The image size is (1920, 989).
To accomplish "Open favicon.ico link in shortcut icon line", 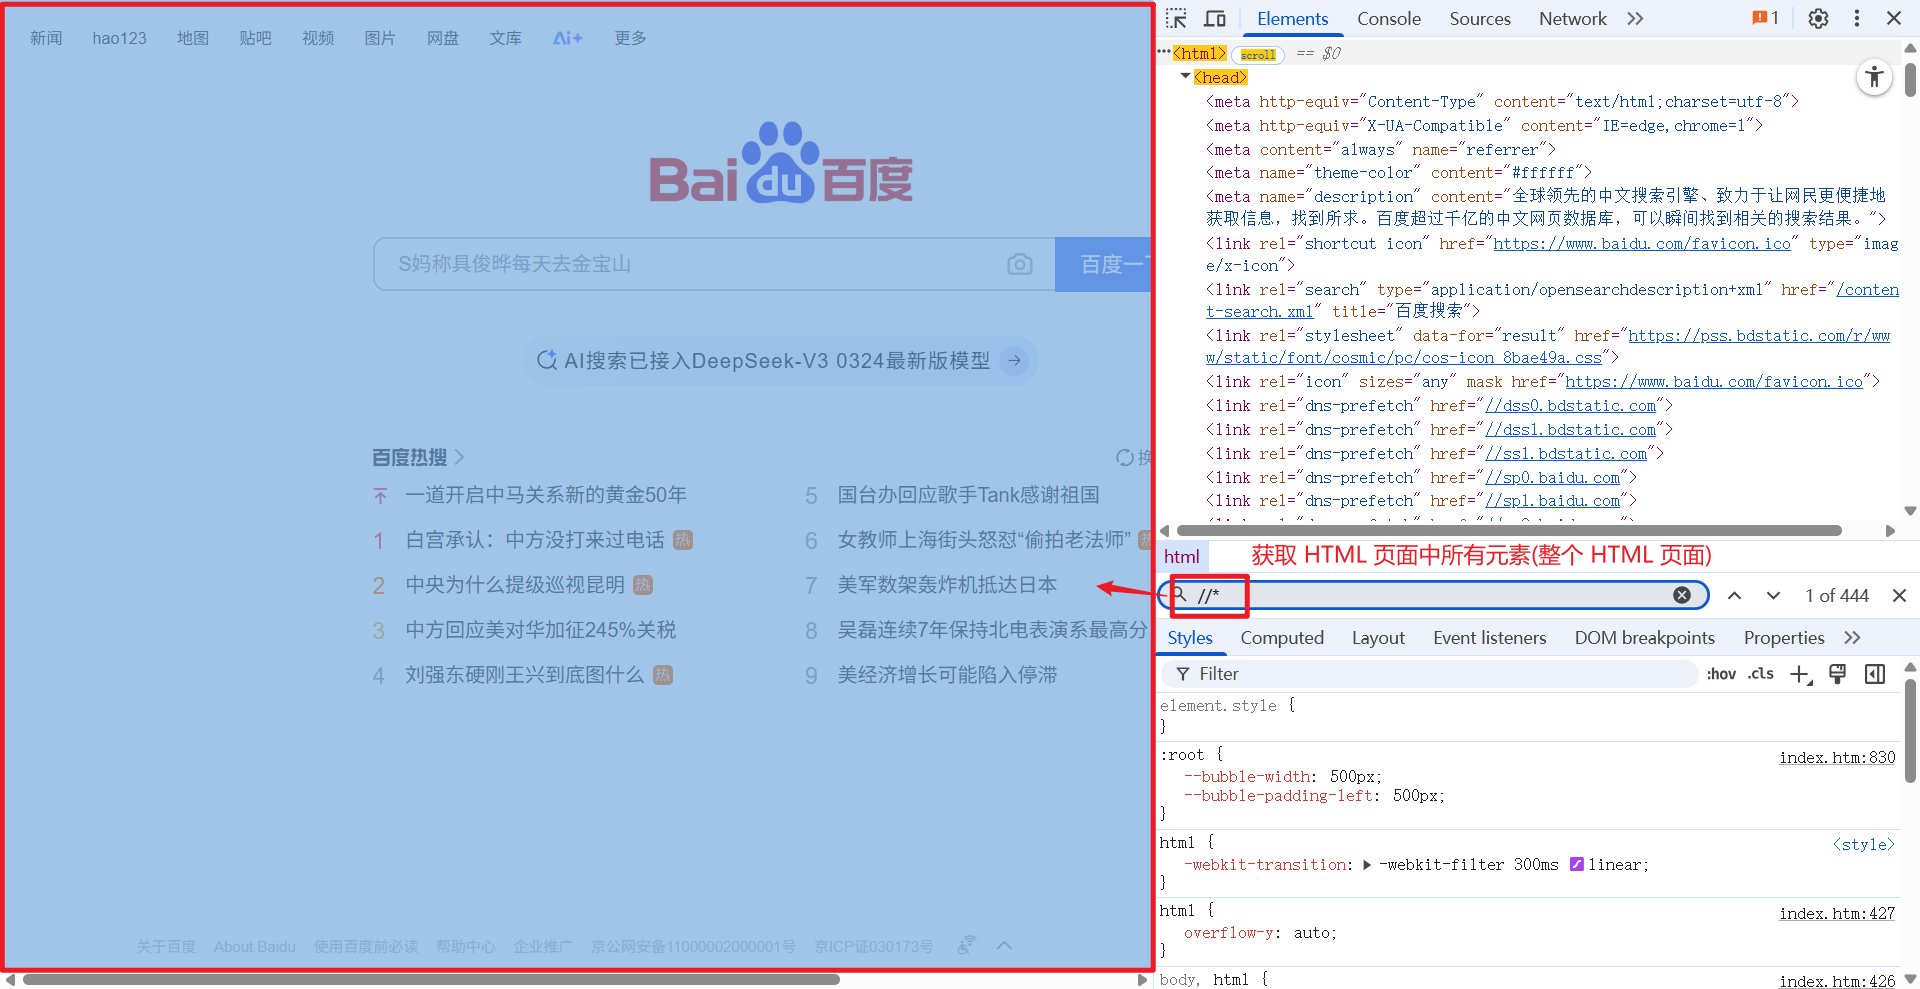I will (1642, 243).
